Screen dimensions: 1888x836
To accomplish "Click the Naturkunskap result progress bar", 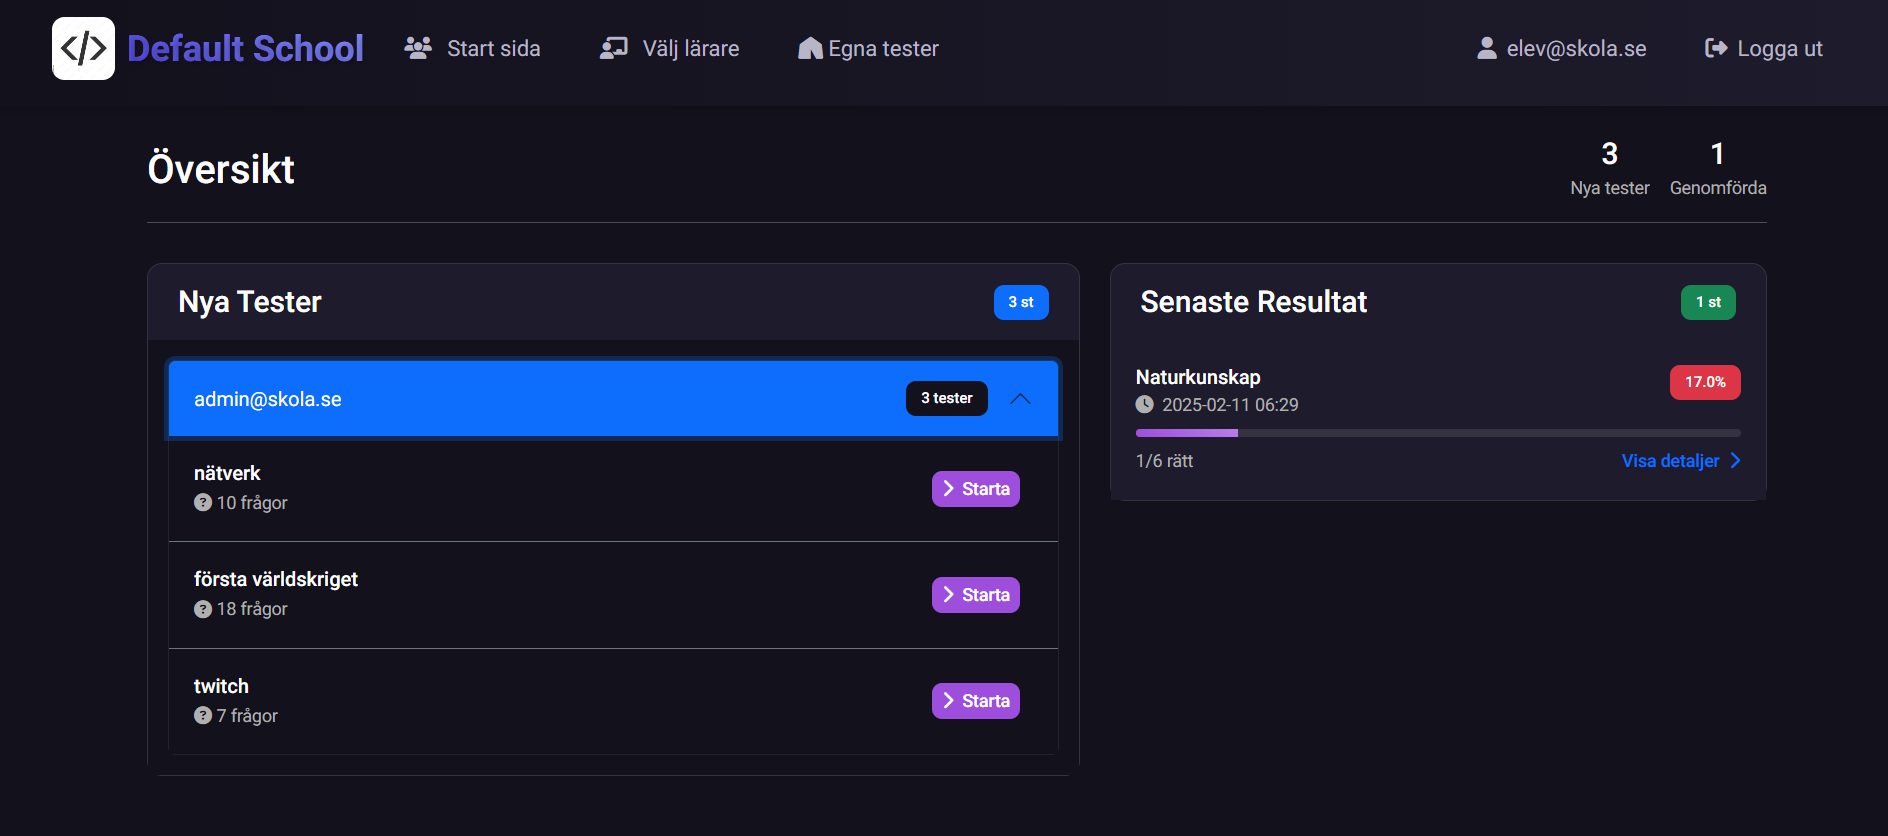I will coord(1437,433).
